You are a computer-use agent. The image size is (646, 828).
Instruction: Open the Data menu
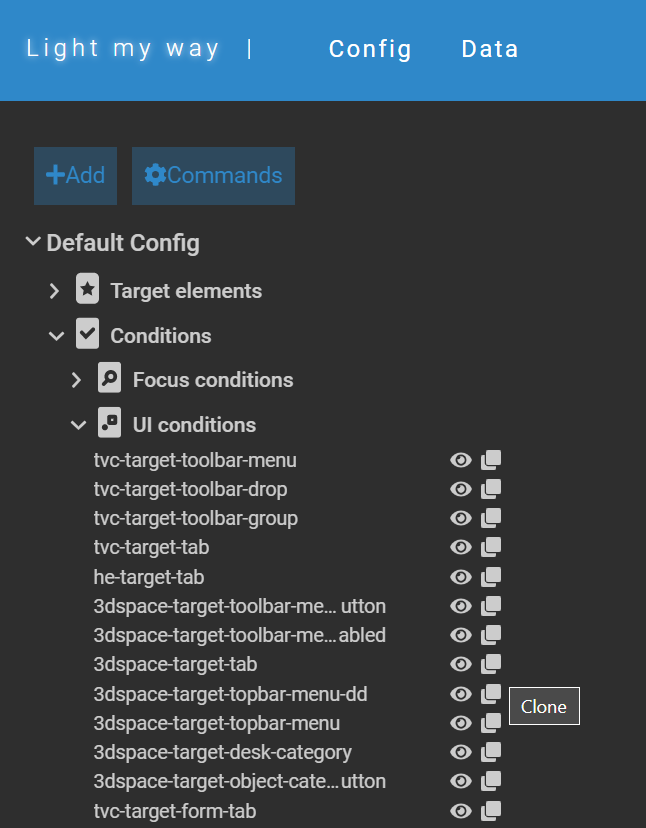[x=490, y=49]
